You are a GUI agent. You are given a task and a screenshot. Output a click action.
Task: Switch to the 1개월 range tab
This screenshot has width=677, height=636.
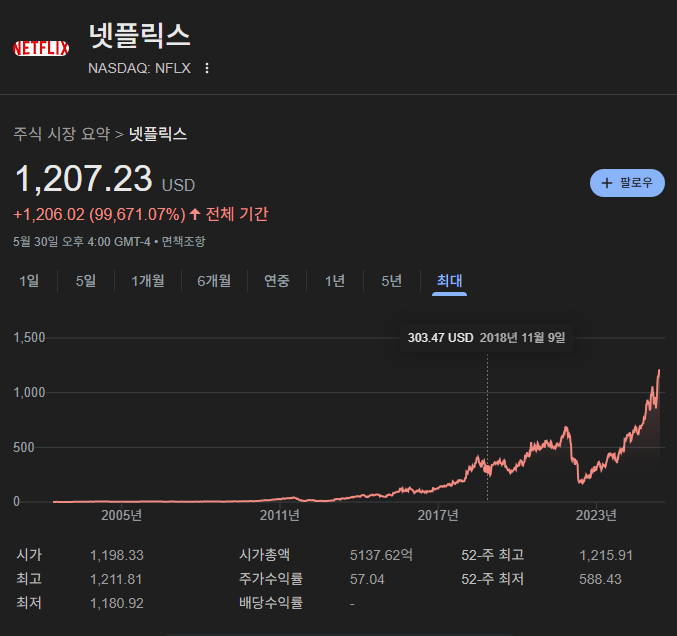coord(148,281)
